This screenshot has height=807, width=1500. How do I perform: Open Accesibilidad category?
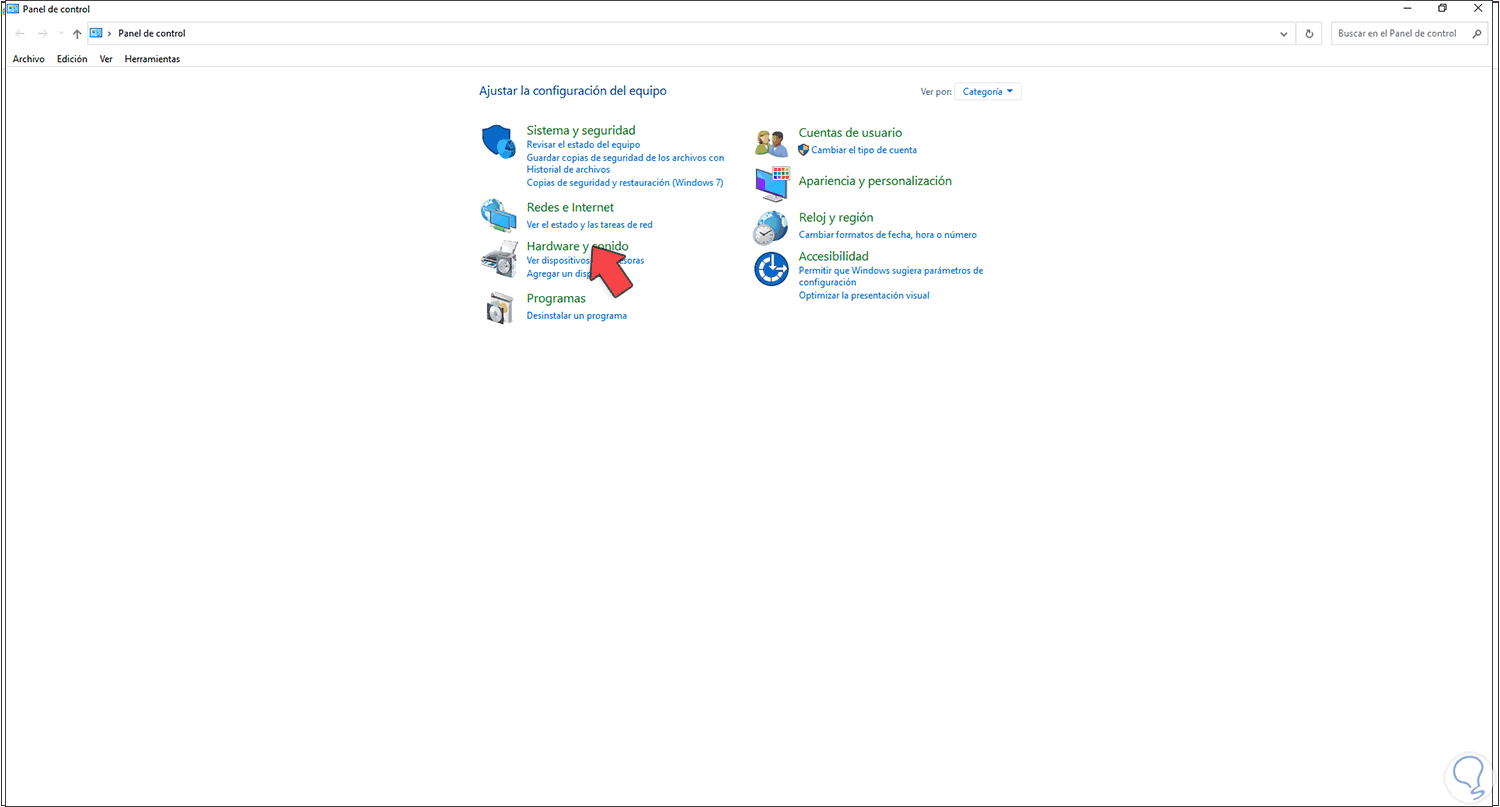(x=833, y=256)
